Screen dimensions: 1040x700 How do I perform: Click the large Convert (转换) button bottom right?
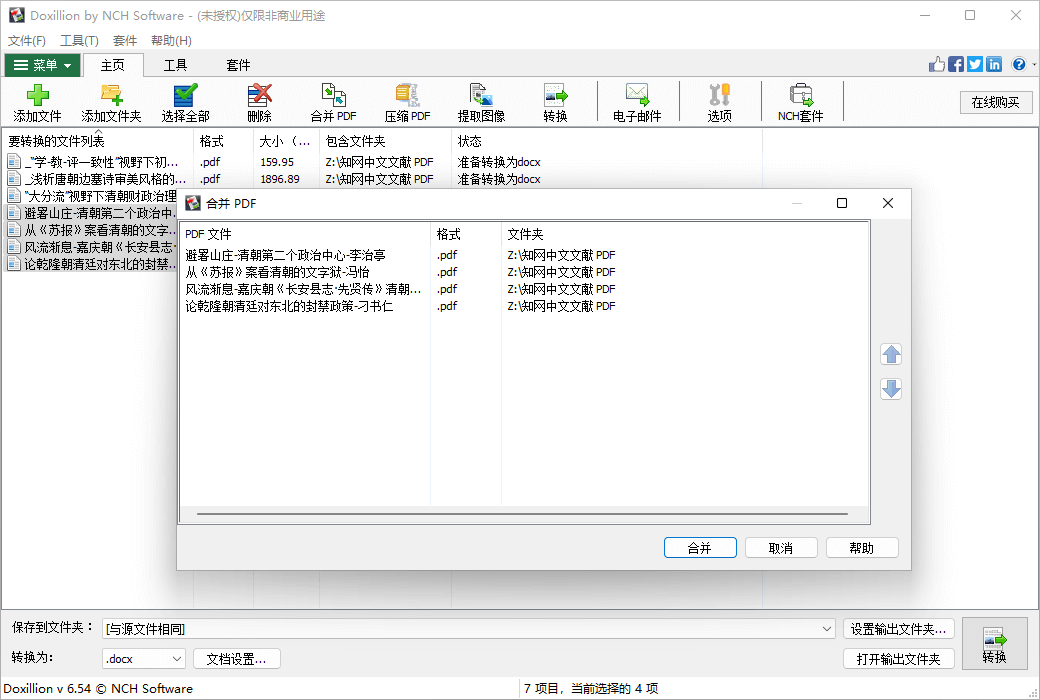994,644
